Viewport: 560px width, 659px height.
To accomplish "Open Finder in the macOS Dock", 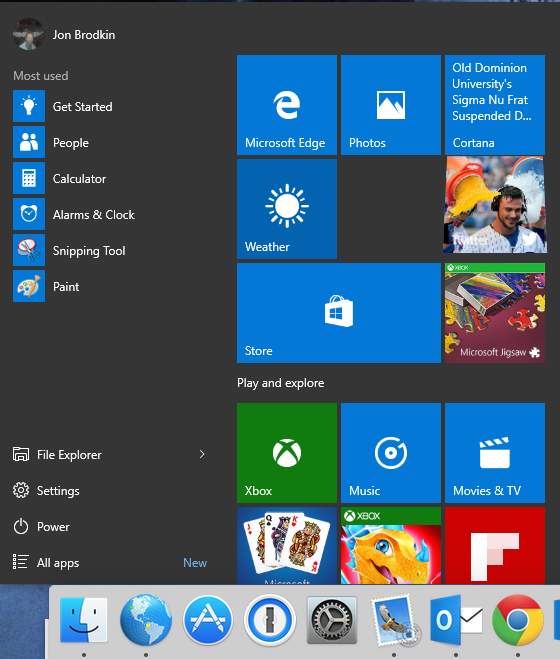I will pyautogui.click(x=84, y=620).
